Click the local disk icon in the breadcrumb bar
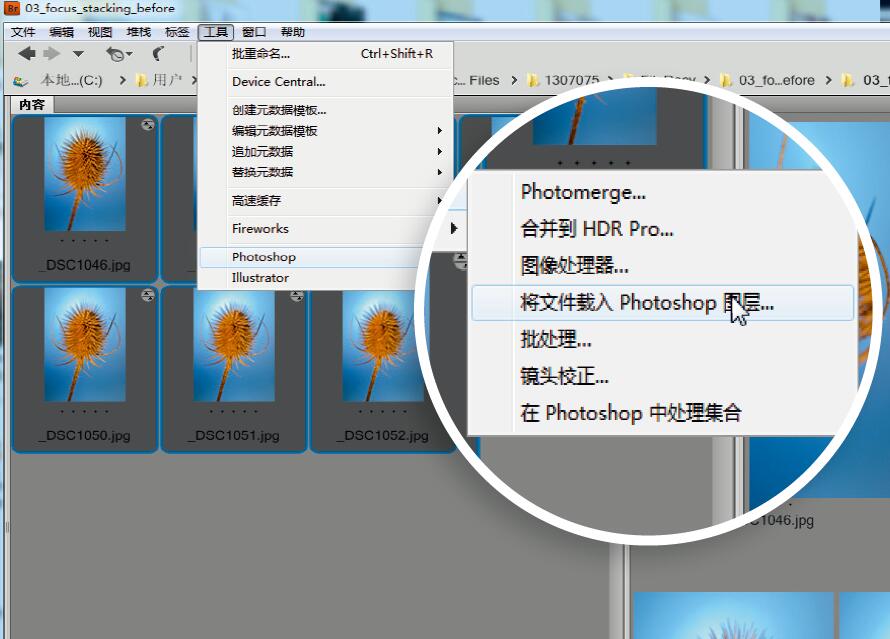This screenshot has height=639, width=890. (20, 80)
